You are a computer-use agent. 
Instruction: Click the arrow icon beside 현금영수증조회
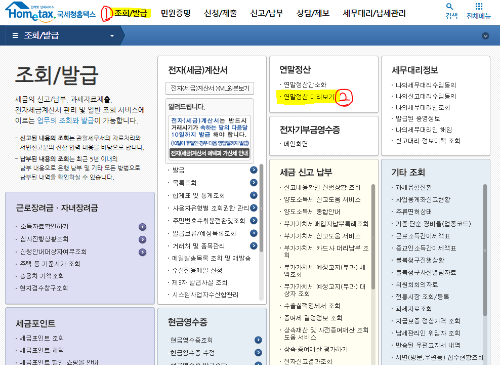pyautogui.click(x=258, y=340)
